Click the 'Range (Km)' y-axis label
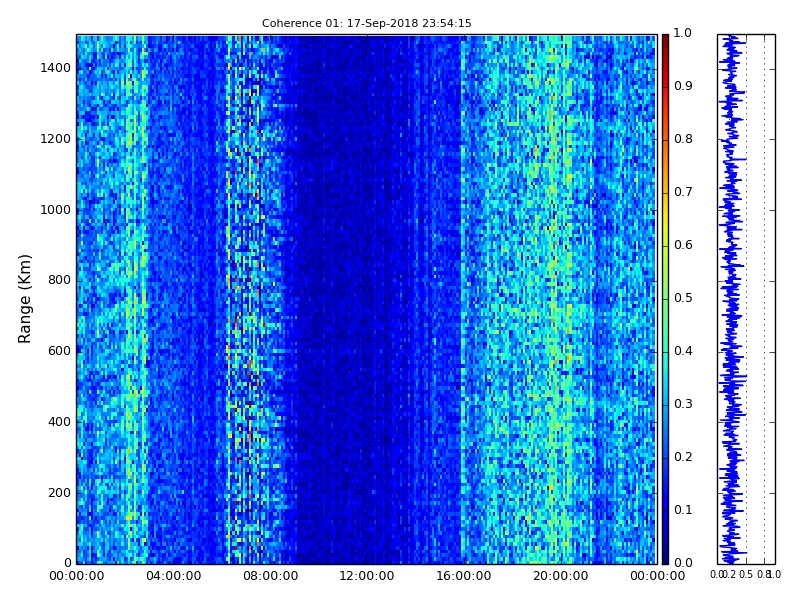Image resolution: width=800 pixels, height=600 pixels. (24, 299)
